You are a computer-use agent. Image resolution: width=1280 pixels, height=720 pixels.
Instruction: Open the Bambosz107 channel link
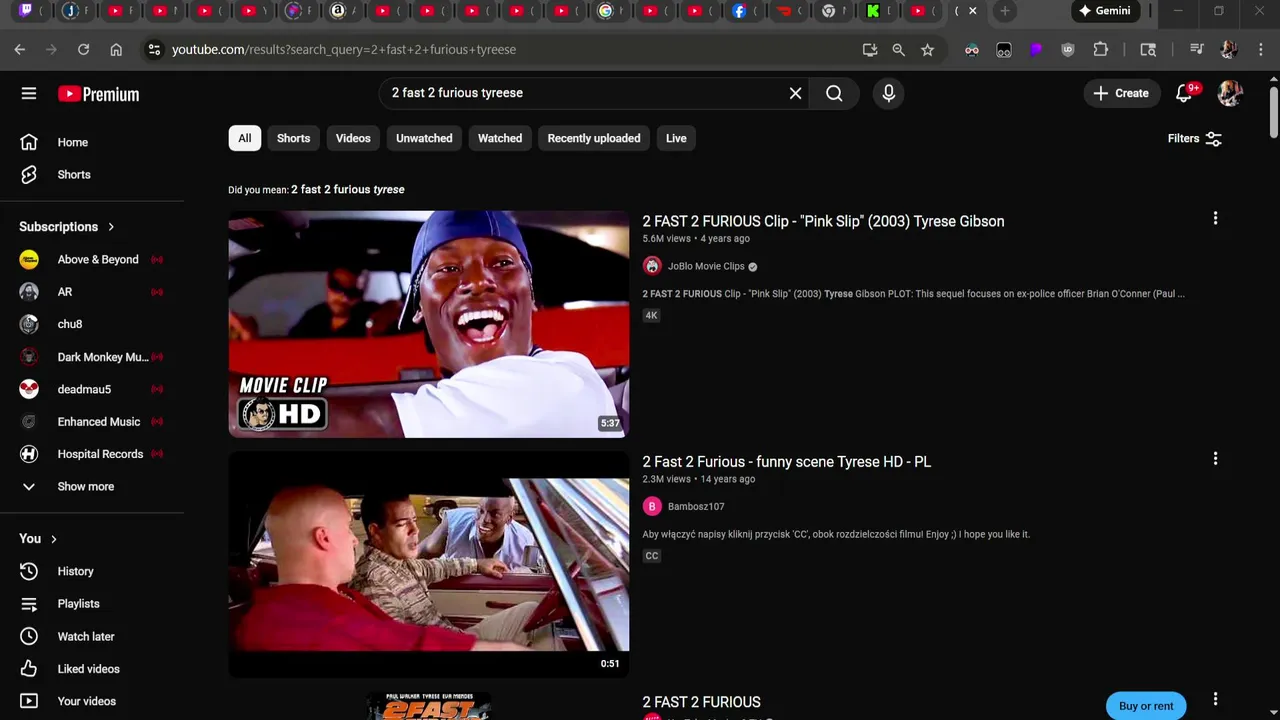click(696, 507)
